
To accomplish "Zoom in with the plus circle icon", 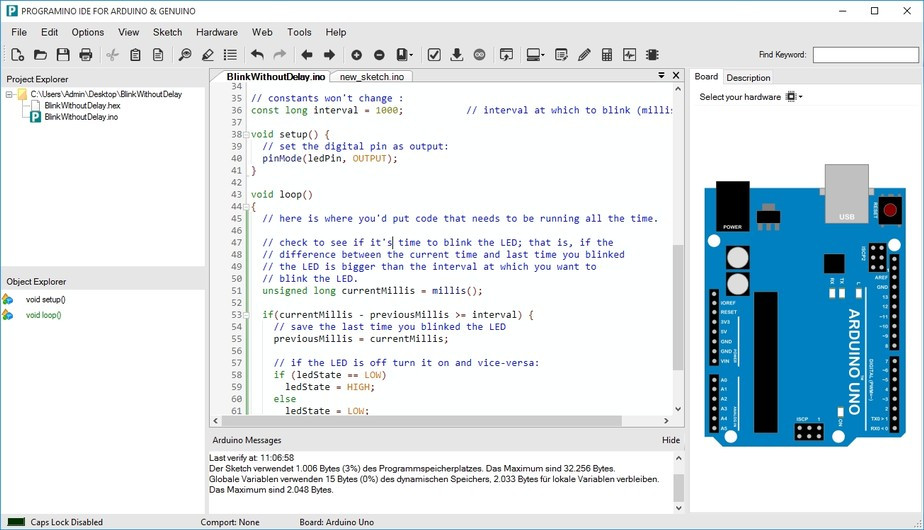I will (356, 55).
